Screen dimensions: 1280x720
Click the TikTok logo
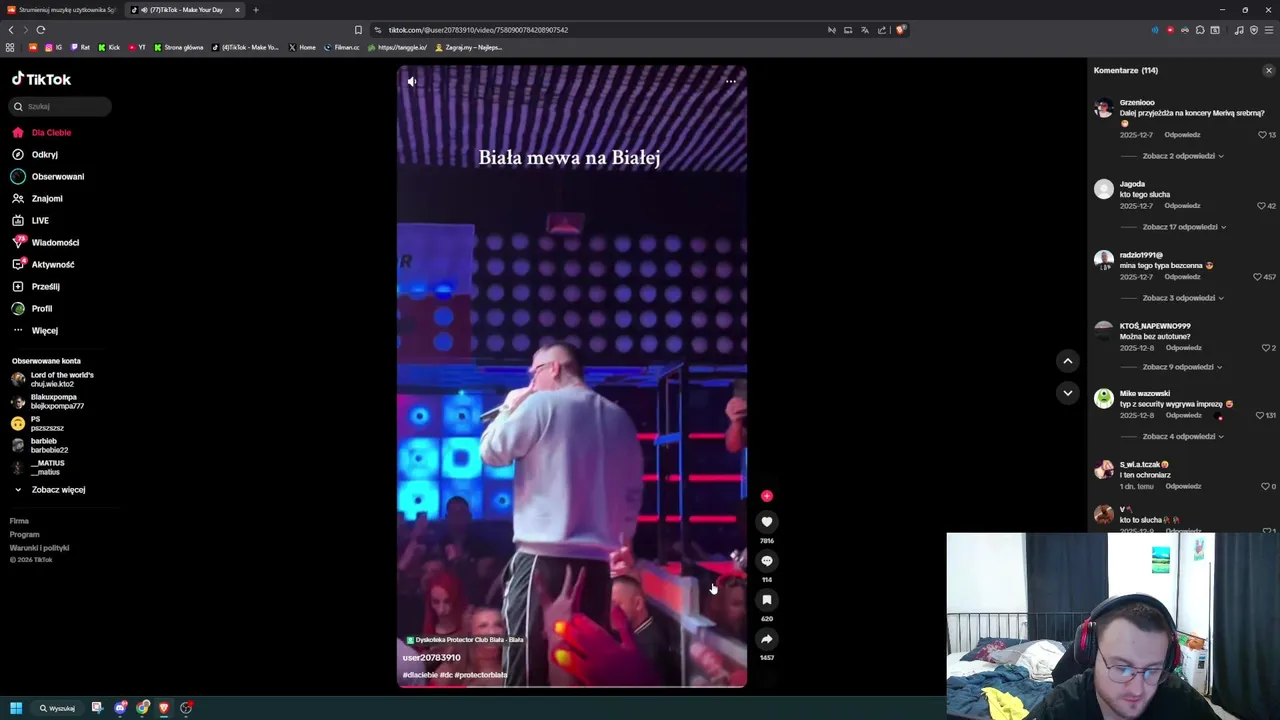pyautogui.click(x=41, y=79)
